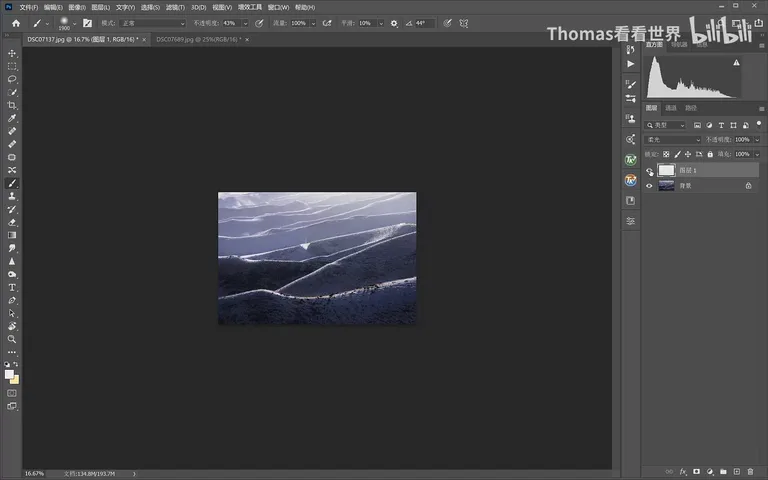Toggle pressure for size button
This screenshot has width=768, height=480.
click(447, 23)
